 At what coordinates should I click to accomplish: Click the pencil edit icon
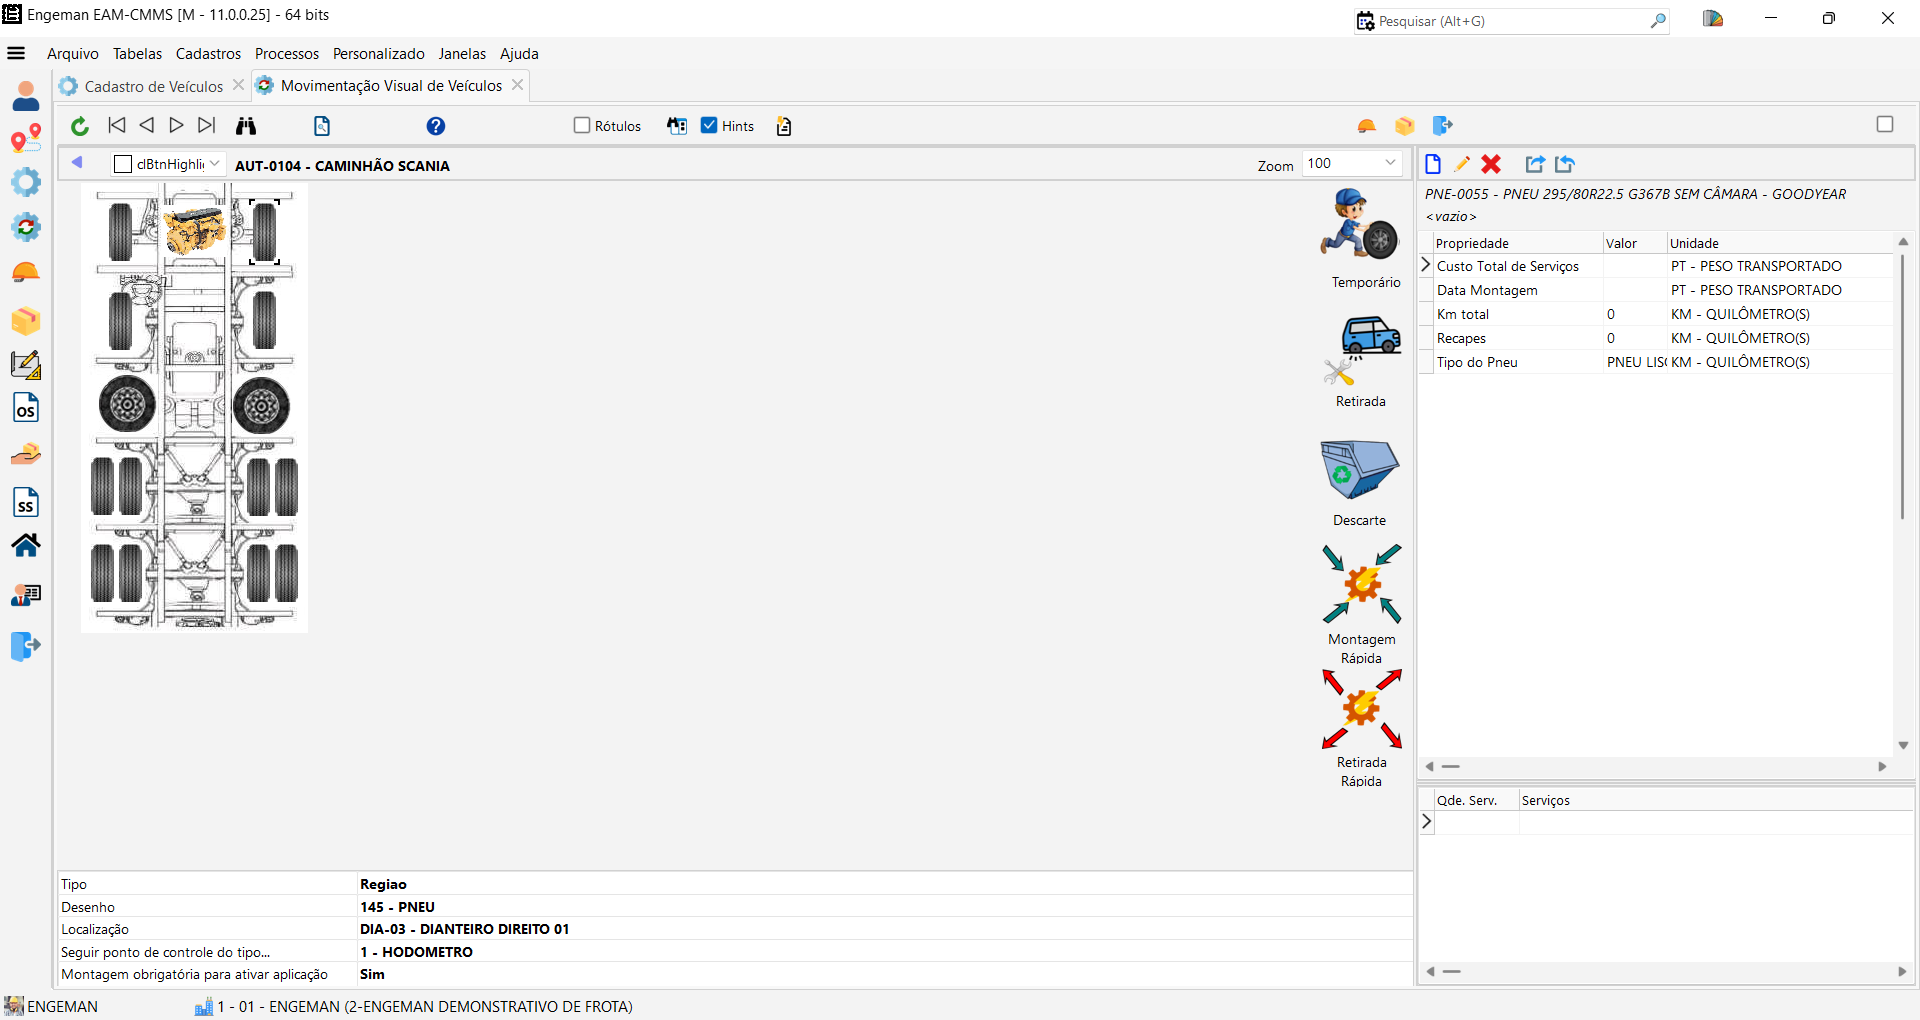[x=1462, y=165]
